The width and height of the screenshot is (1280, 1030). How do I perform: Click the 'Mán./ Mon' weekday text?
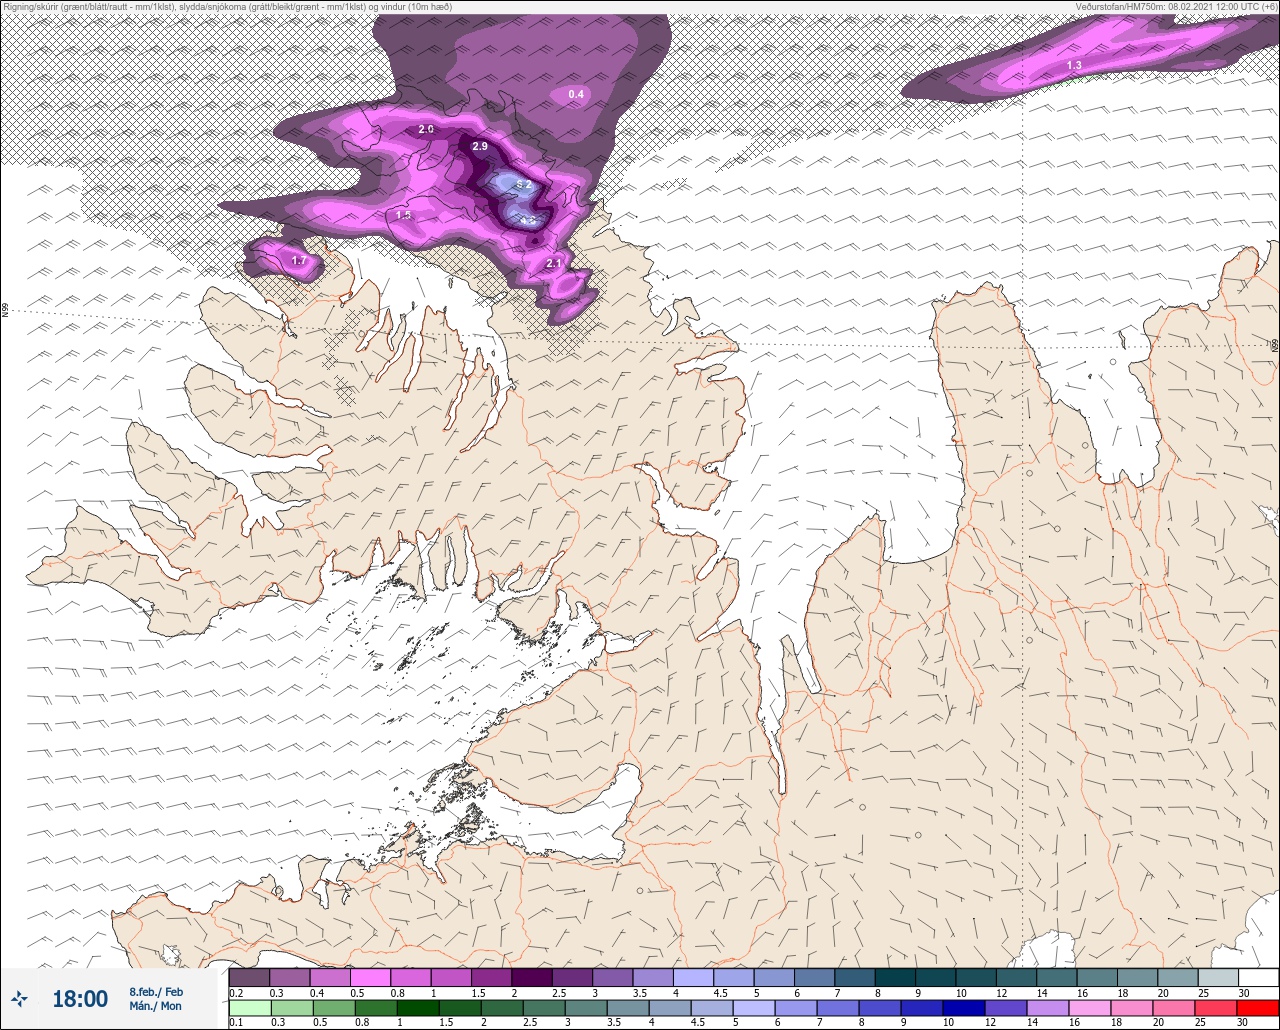tap(156, 1006)
